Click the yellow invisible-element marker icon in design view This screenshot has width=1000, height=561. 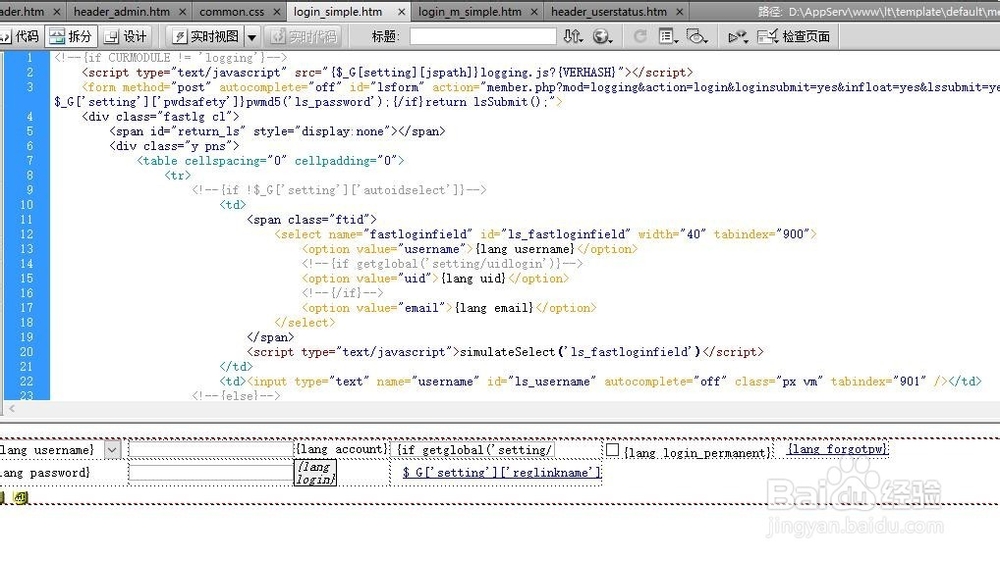click(x=20, y=497)
